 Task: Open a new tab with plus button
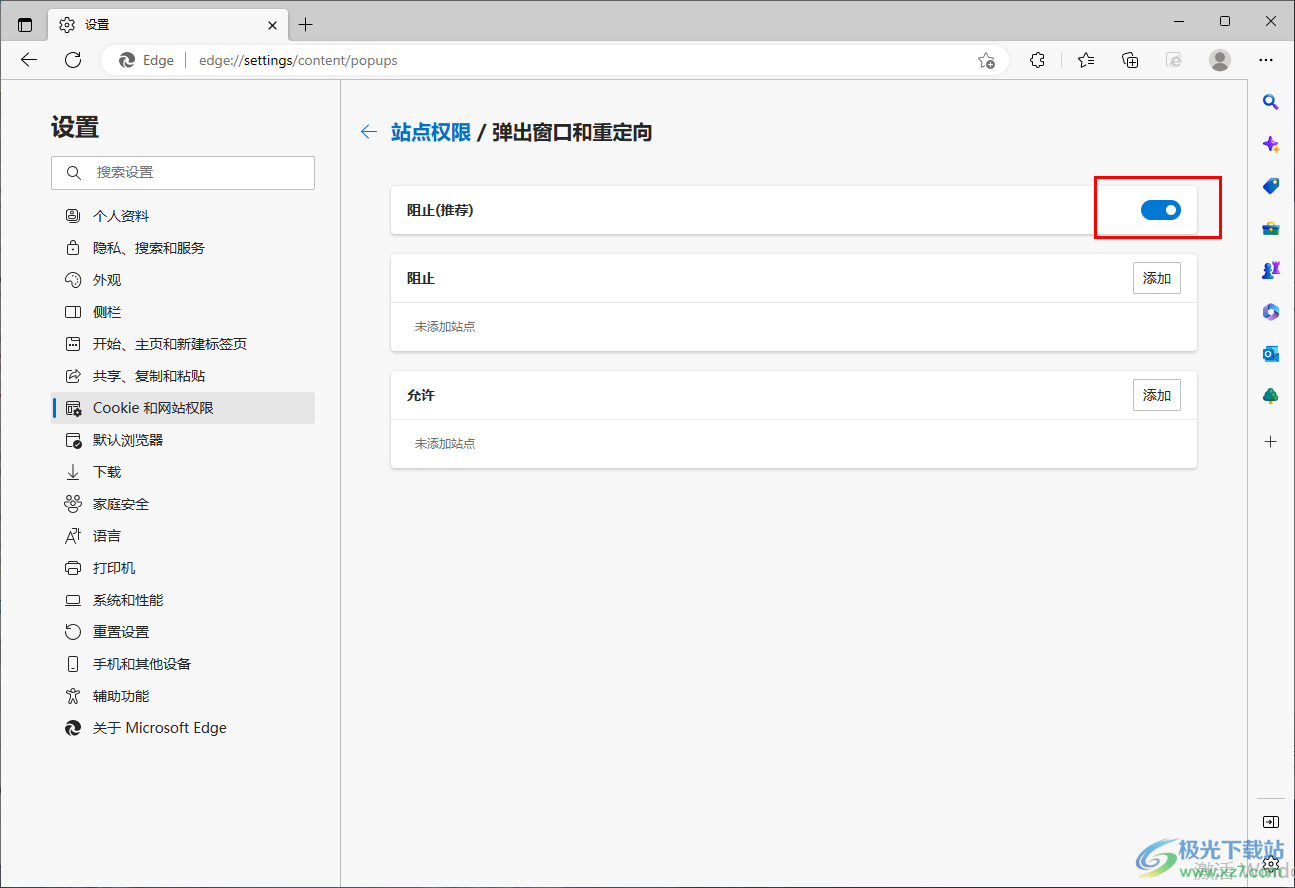click(x=306, y=24)
